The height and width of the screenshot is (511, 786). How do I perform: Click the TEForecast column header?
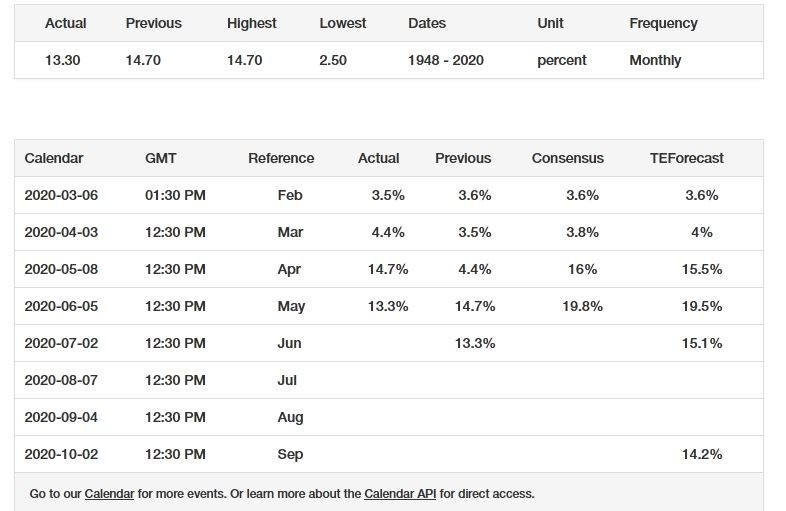click(687, 158)
